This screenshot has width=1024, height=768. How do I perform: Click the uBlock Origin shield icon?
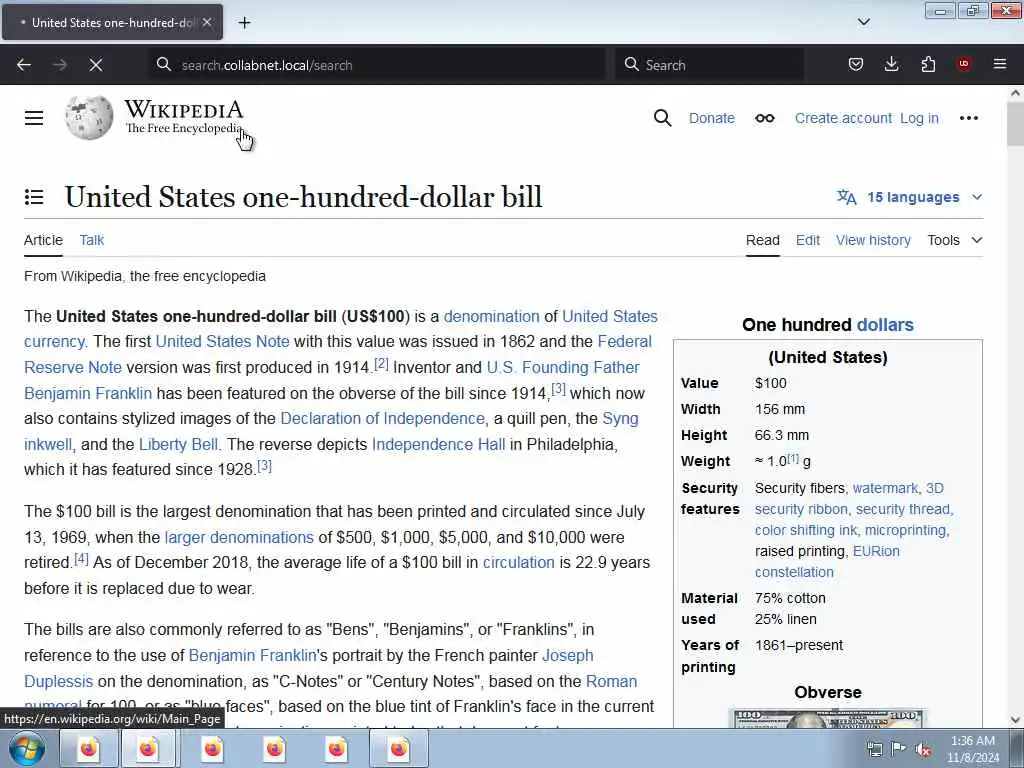[x=964, y=64]
